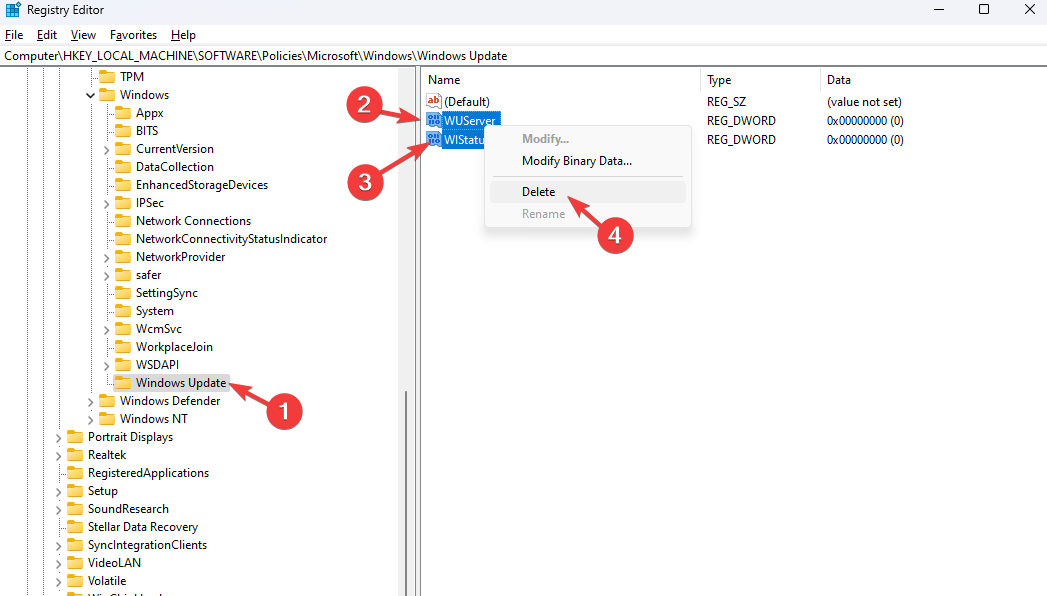Select the Setup key
The width and height of the screenshot is (1047, 596).
(103, 491)
